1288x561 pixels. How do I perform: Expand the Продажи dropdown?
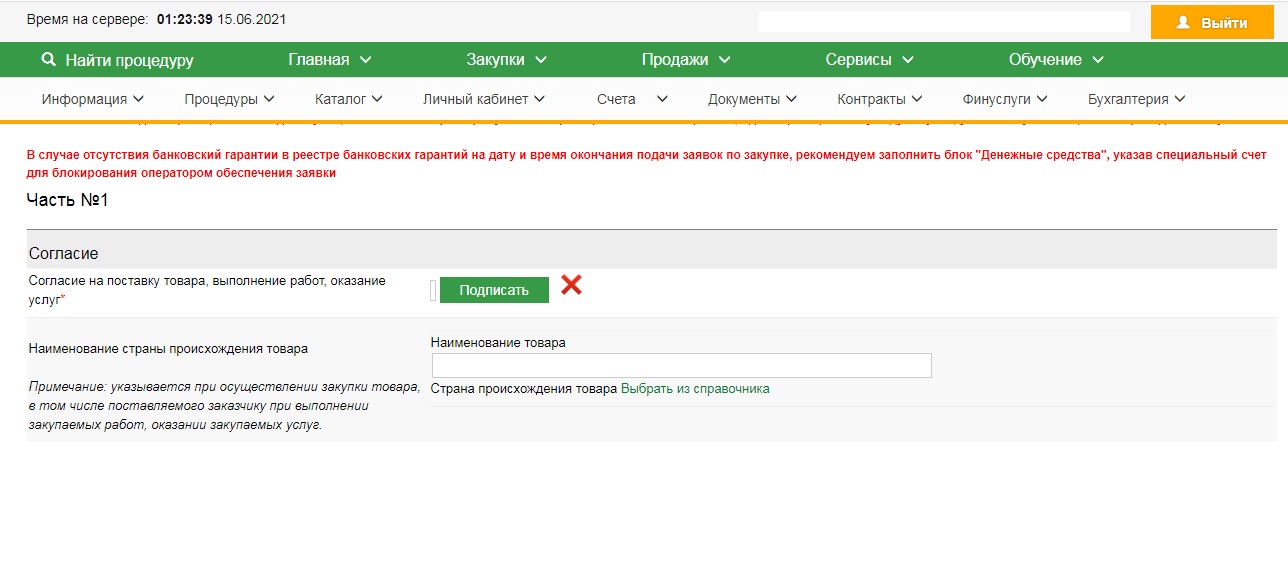pyautogui.click(x=685, y=60)
